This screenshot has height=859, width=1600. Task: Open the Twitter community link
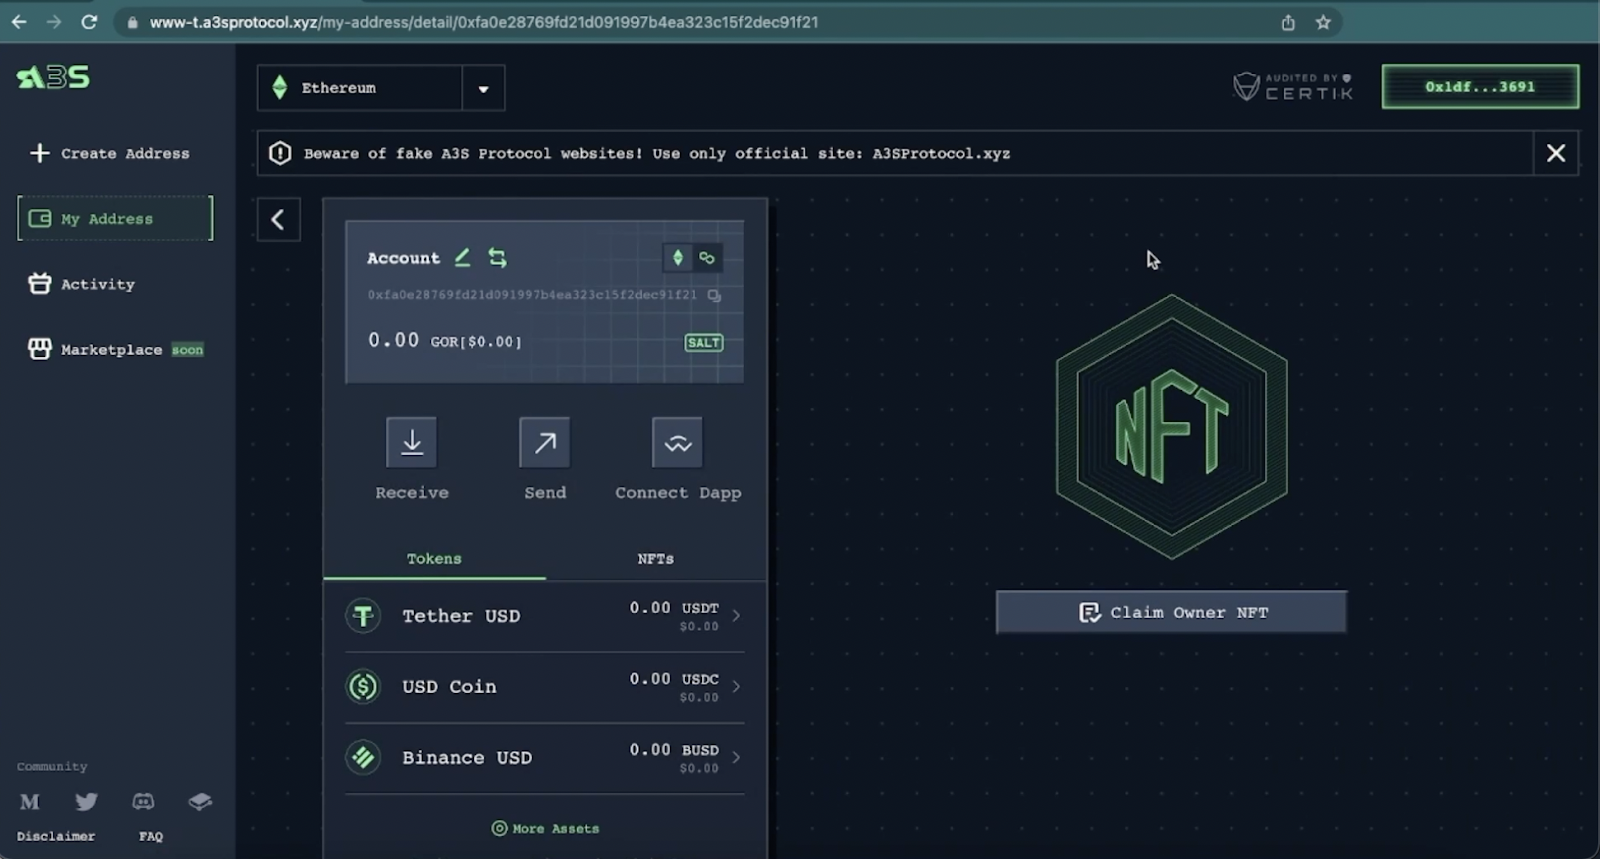pos(87,802)
